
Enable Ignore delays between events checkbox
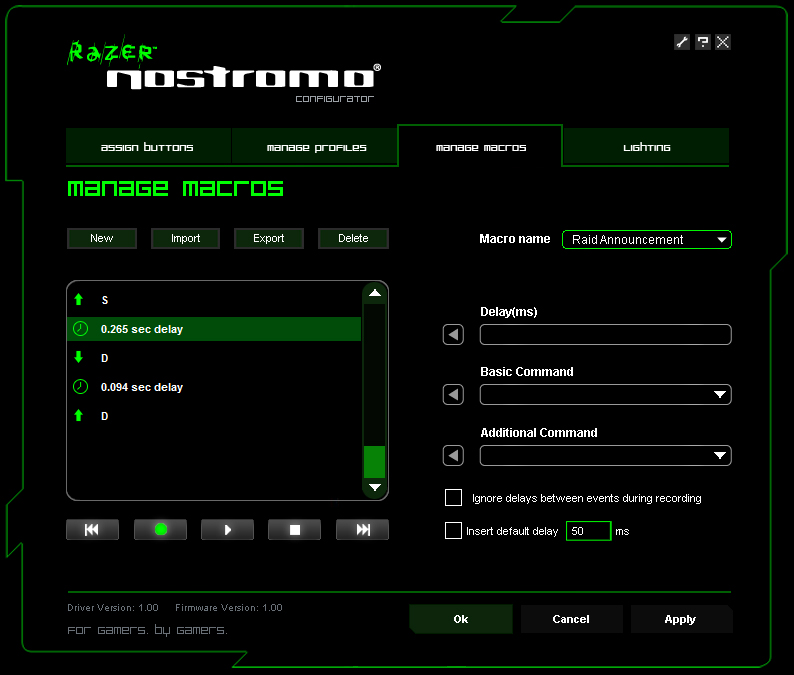coord(453,498)
